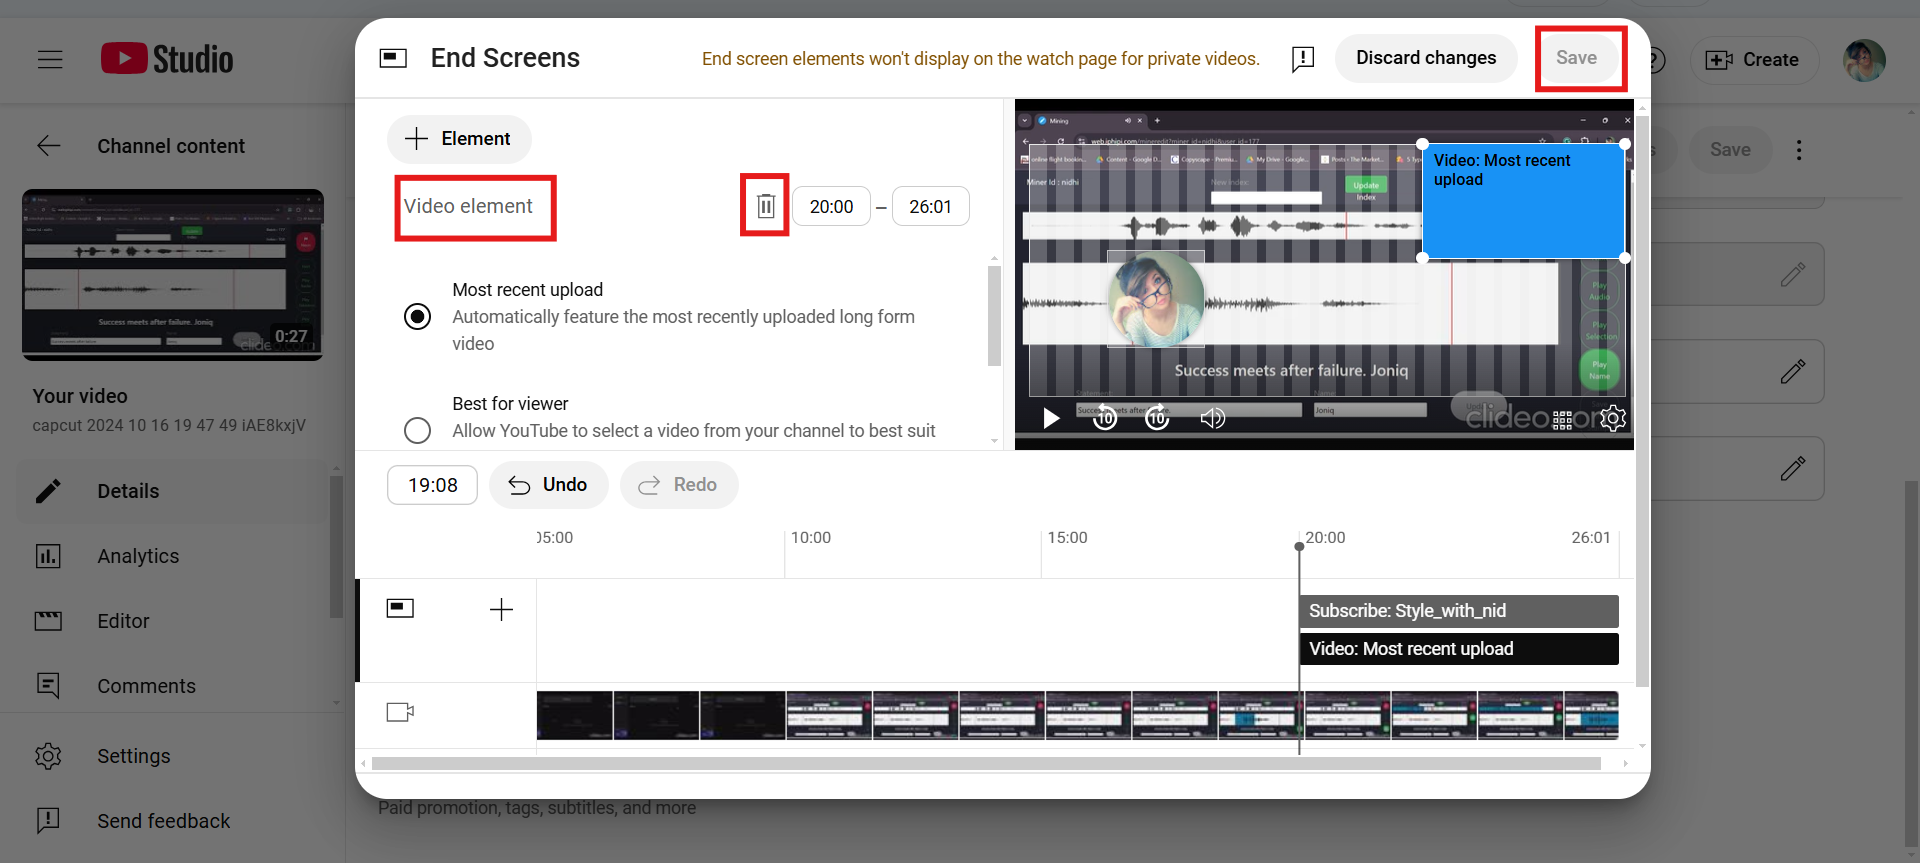The height and width of the screenshot is (863, 1920).
Task: Open preview player settings gear
Action: [x=1612, y=418]
